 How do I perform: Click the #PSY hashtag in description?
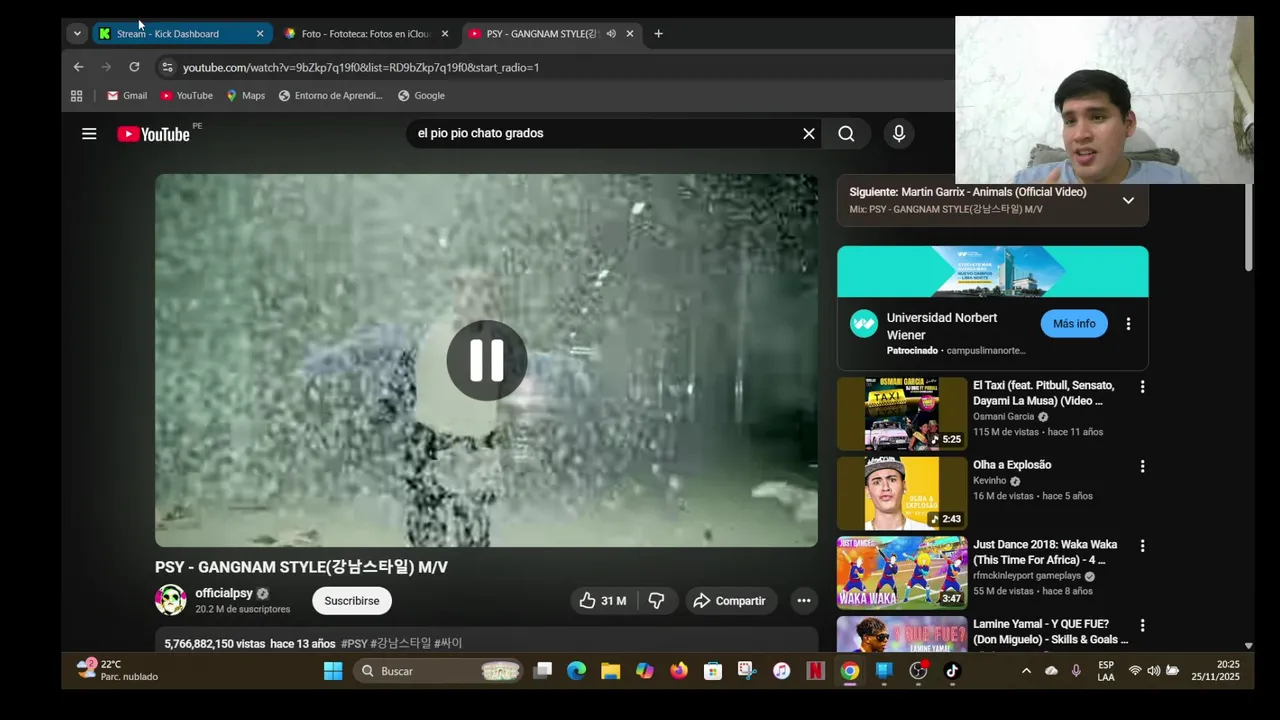tap(354, 644)
